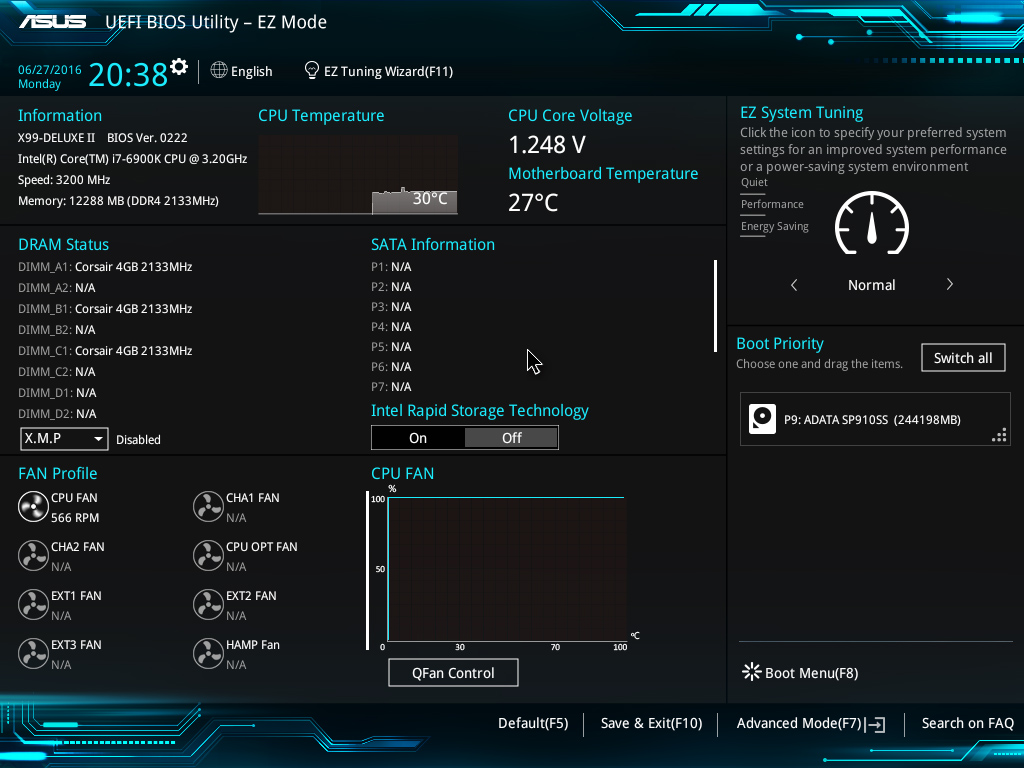Image resolution: width=1024 pixels, height=768 pixels.
Task: Switch to next EZ System Tuning mode
Action: pos(950,285)
